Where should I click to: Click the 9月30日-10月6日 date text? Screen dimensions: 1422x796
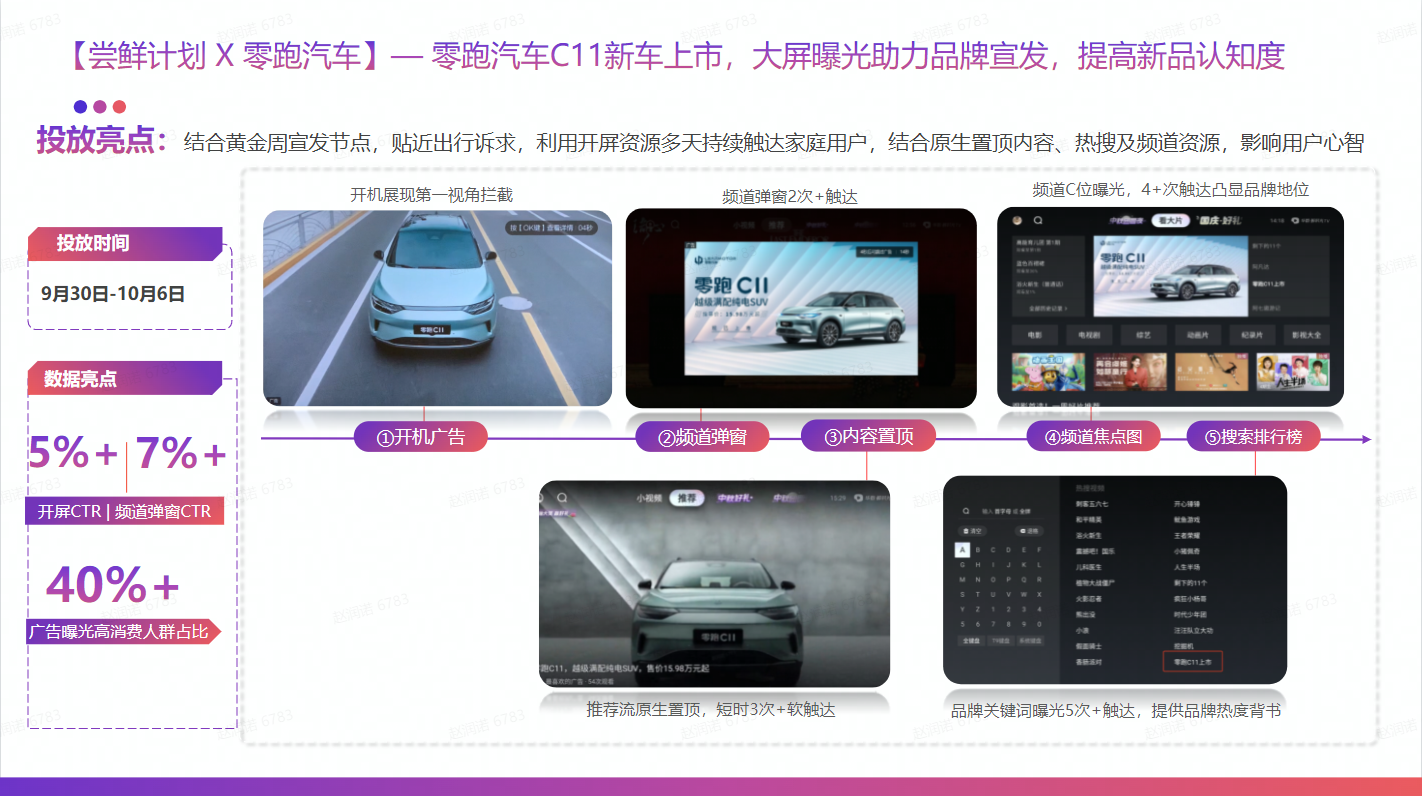pos(113,293)
